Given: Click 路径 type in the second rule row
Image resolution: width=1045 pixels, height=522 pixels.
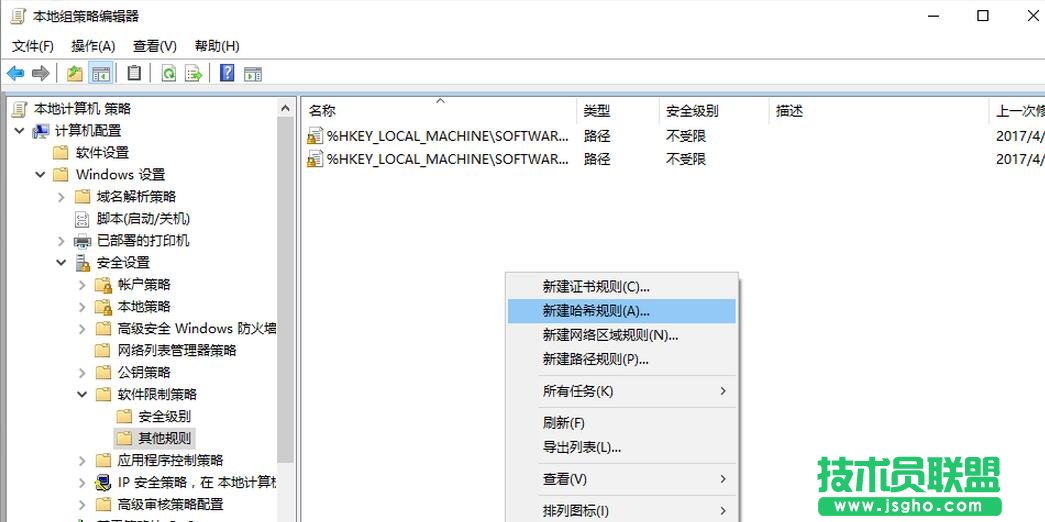Looking at the screenshot, I should [596, 159].
